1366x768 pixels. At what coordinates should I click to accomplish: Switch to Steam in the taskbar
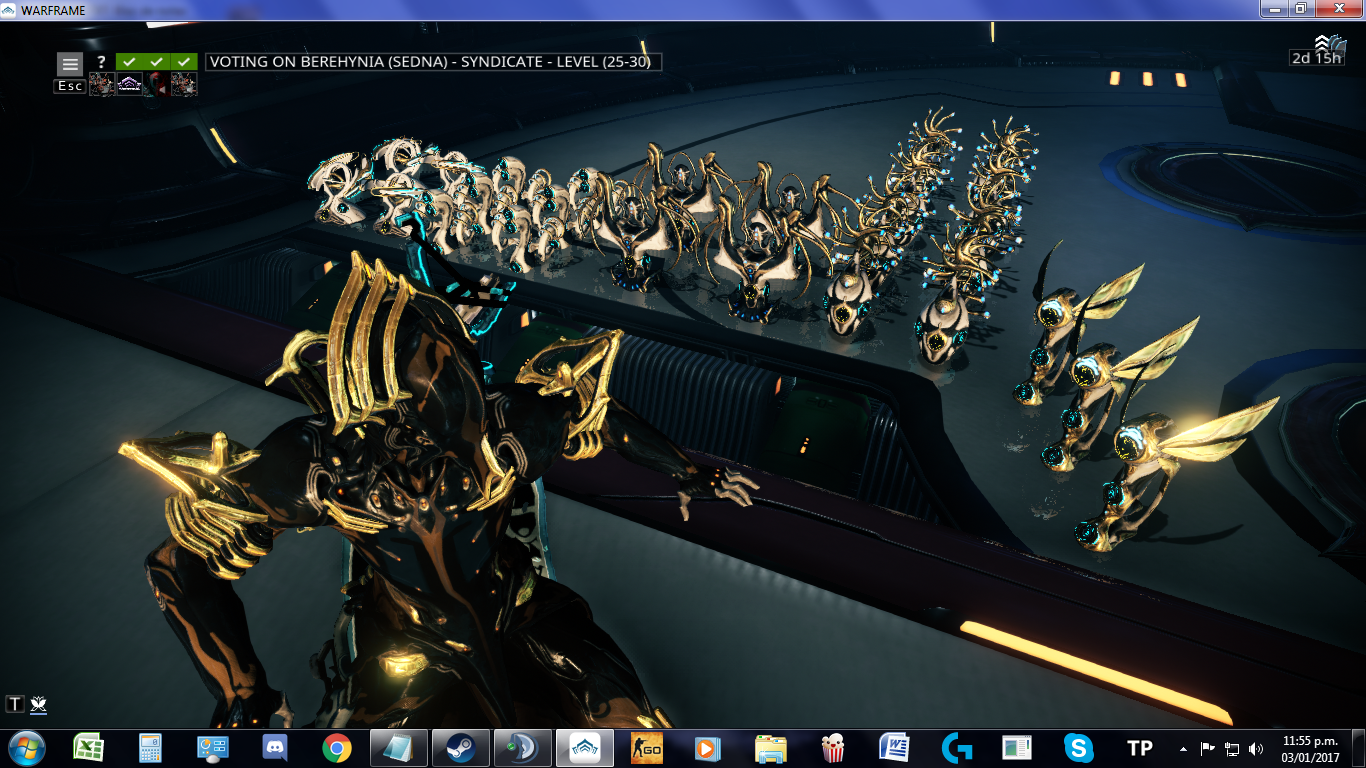[461, 747]
